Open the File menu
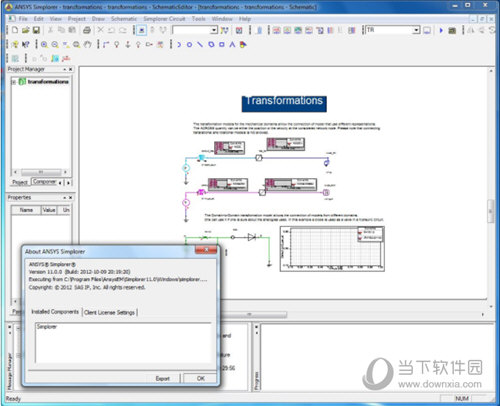 (x=23, y=19)
